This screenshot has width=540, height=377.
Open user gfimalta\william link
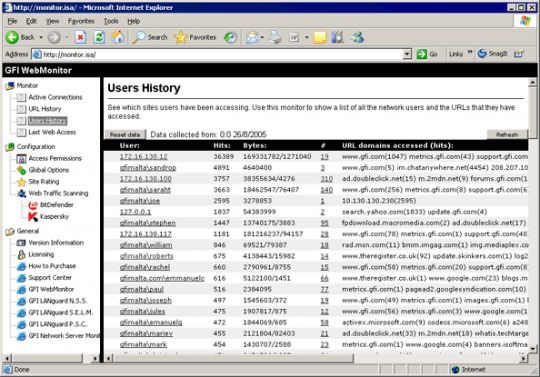tap(146, 245)
